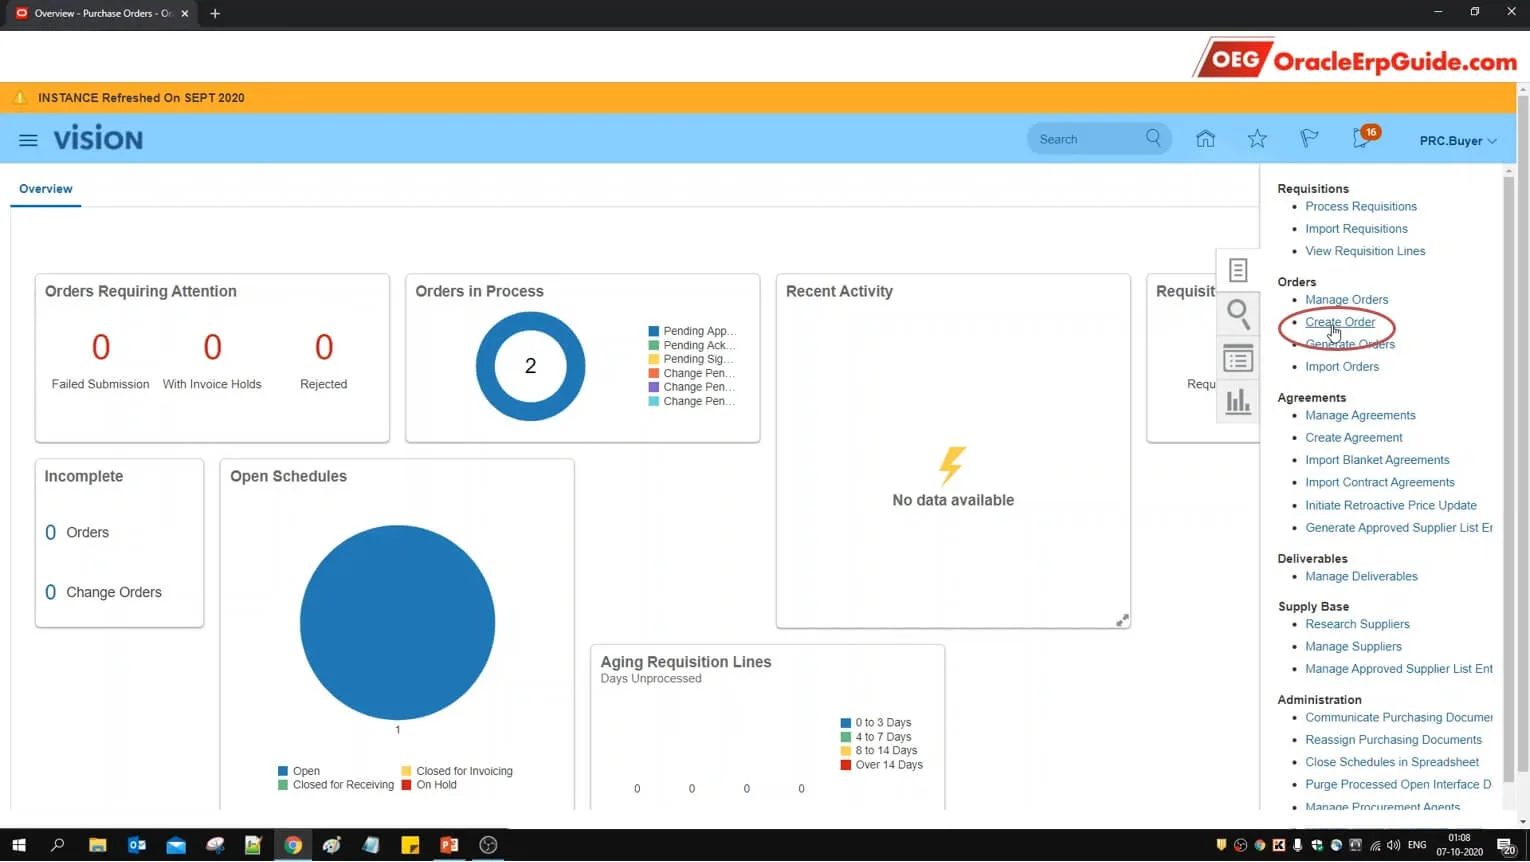This screenshot has width=1530, height=862.
Task: Click the Closed for Invoicing legend swatch
Action: point(406,771)
